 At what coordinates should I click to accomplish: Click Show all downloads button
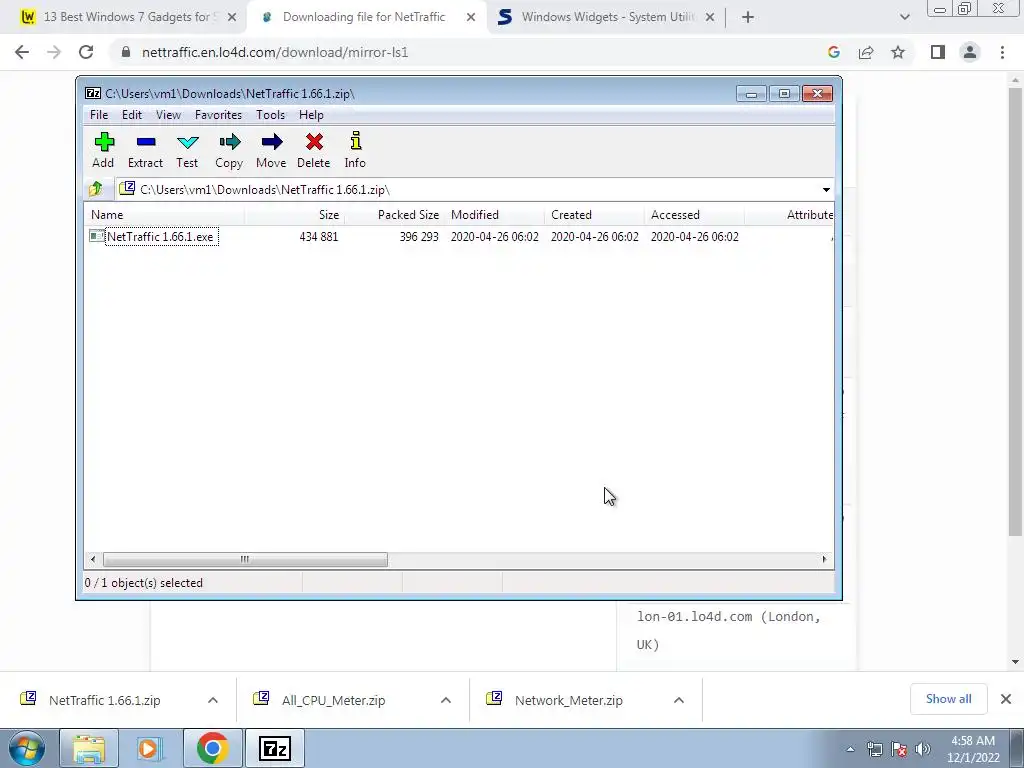948,699
